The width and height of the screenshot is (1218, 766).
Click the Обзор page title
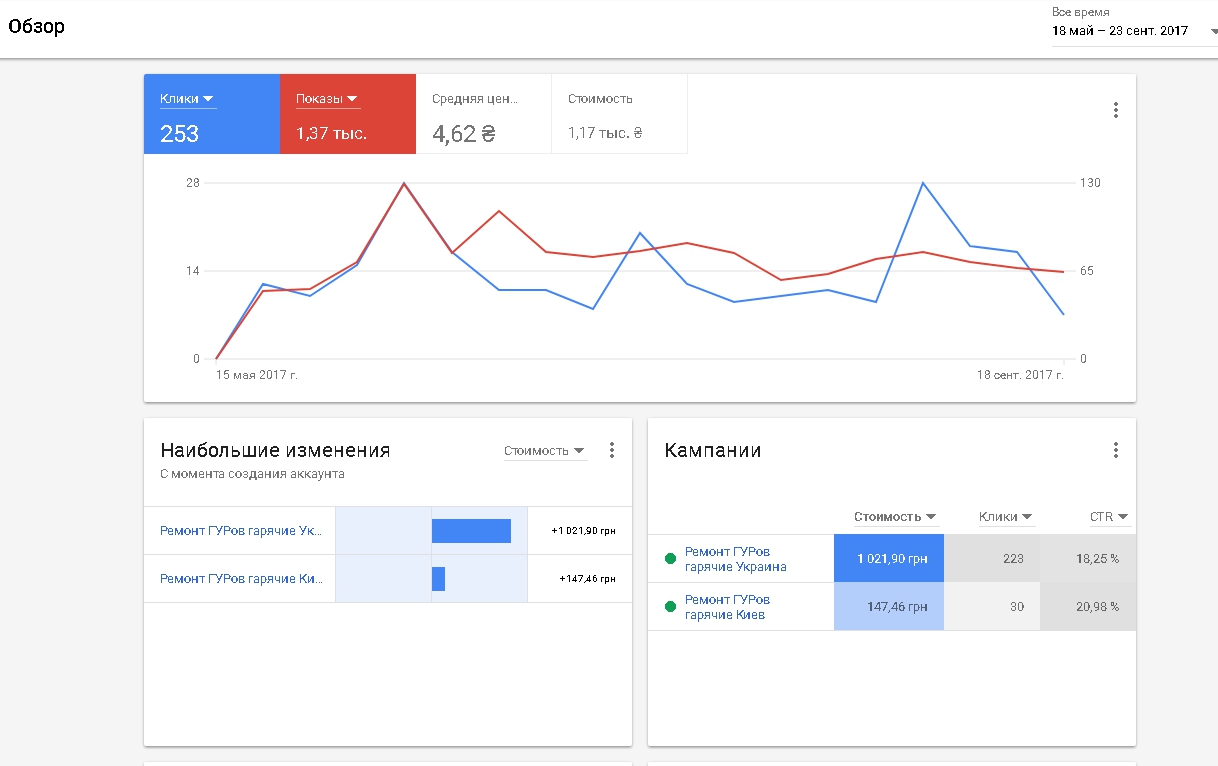(x=36, y=27)
